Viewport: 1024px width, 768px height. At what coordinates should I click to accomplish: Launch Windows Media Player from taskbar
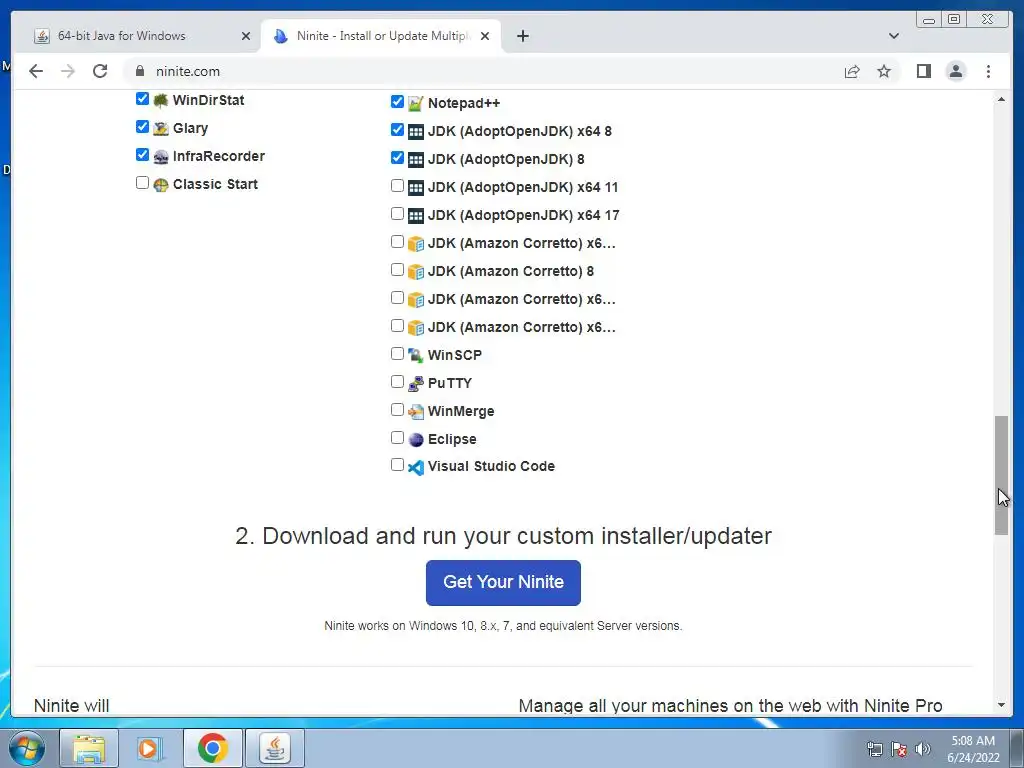[x=151, y=748]
